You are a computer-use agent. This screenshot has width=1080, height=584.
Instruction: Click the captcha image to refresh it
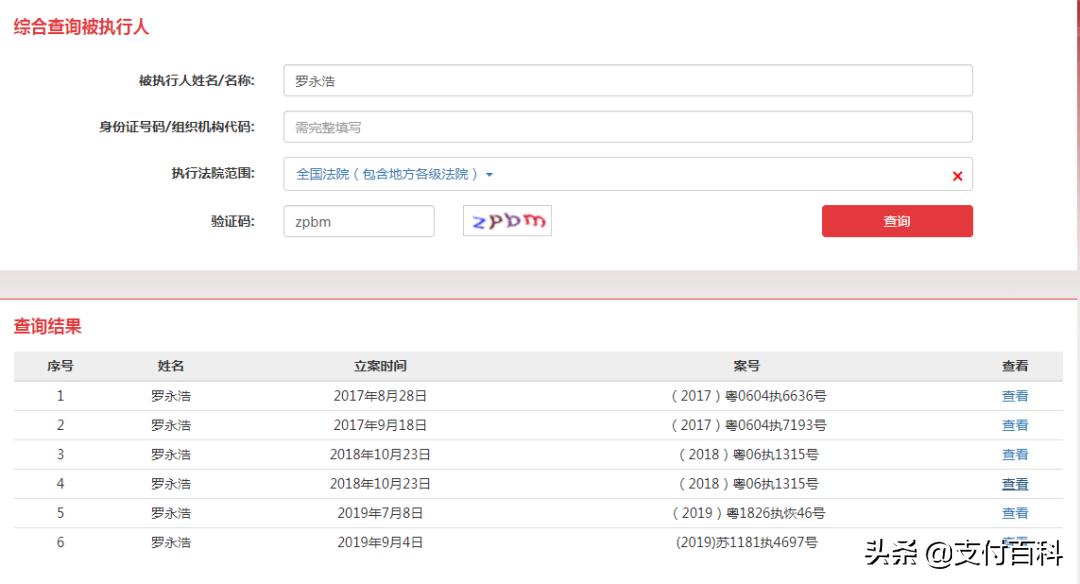pos(506,221)
